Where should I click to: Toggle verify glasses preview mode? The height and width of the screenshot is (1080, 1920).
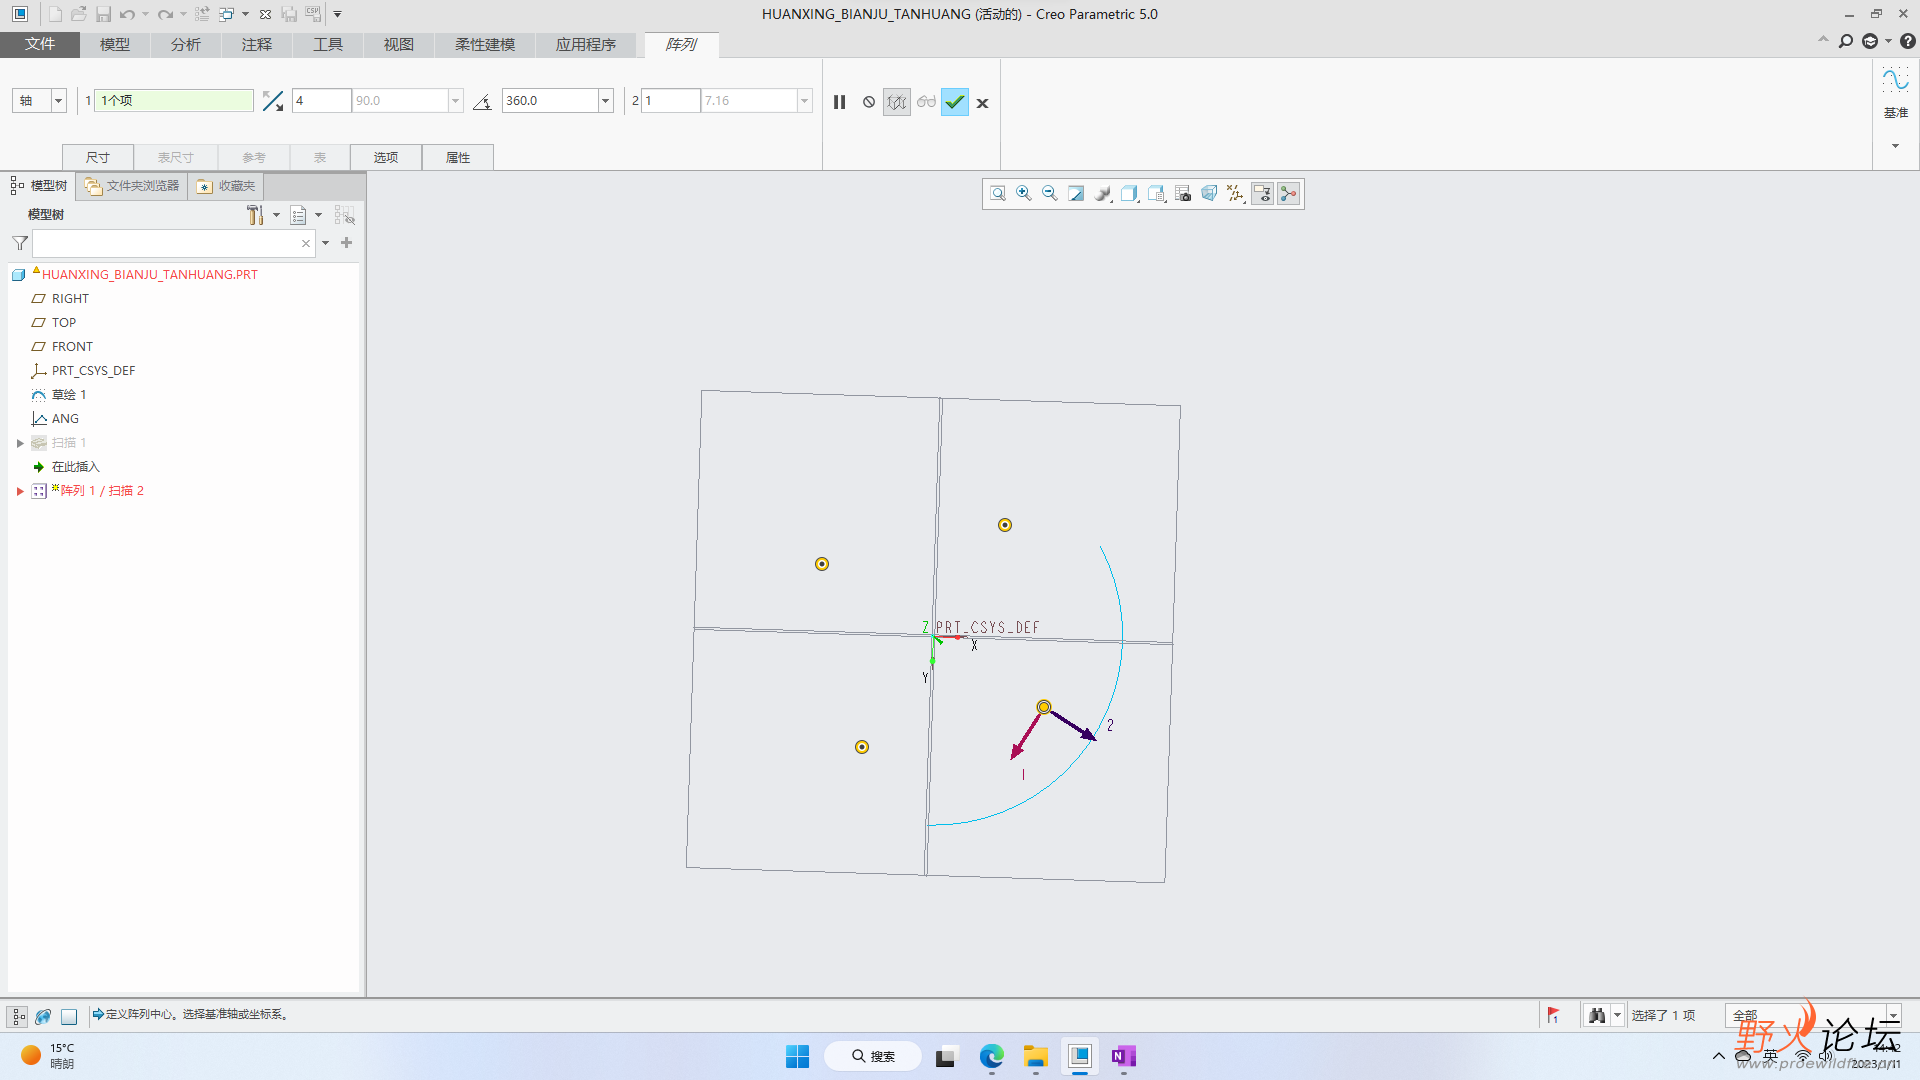[x=926, y=102]
